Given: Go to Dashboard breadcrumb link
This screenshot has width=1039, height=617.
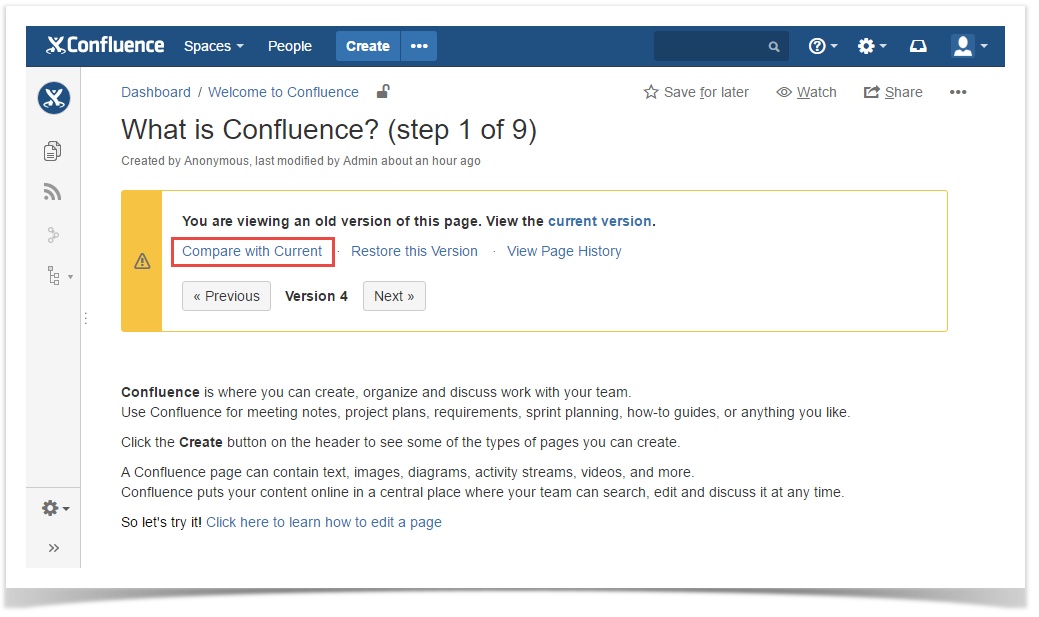Looking at the screenshot, I should [x=156, y=92].
